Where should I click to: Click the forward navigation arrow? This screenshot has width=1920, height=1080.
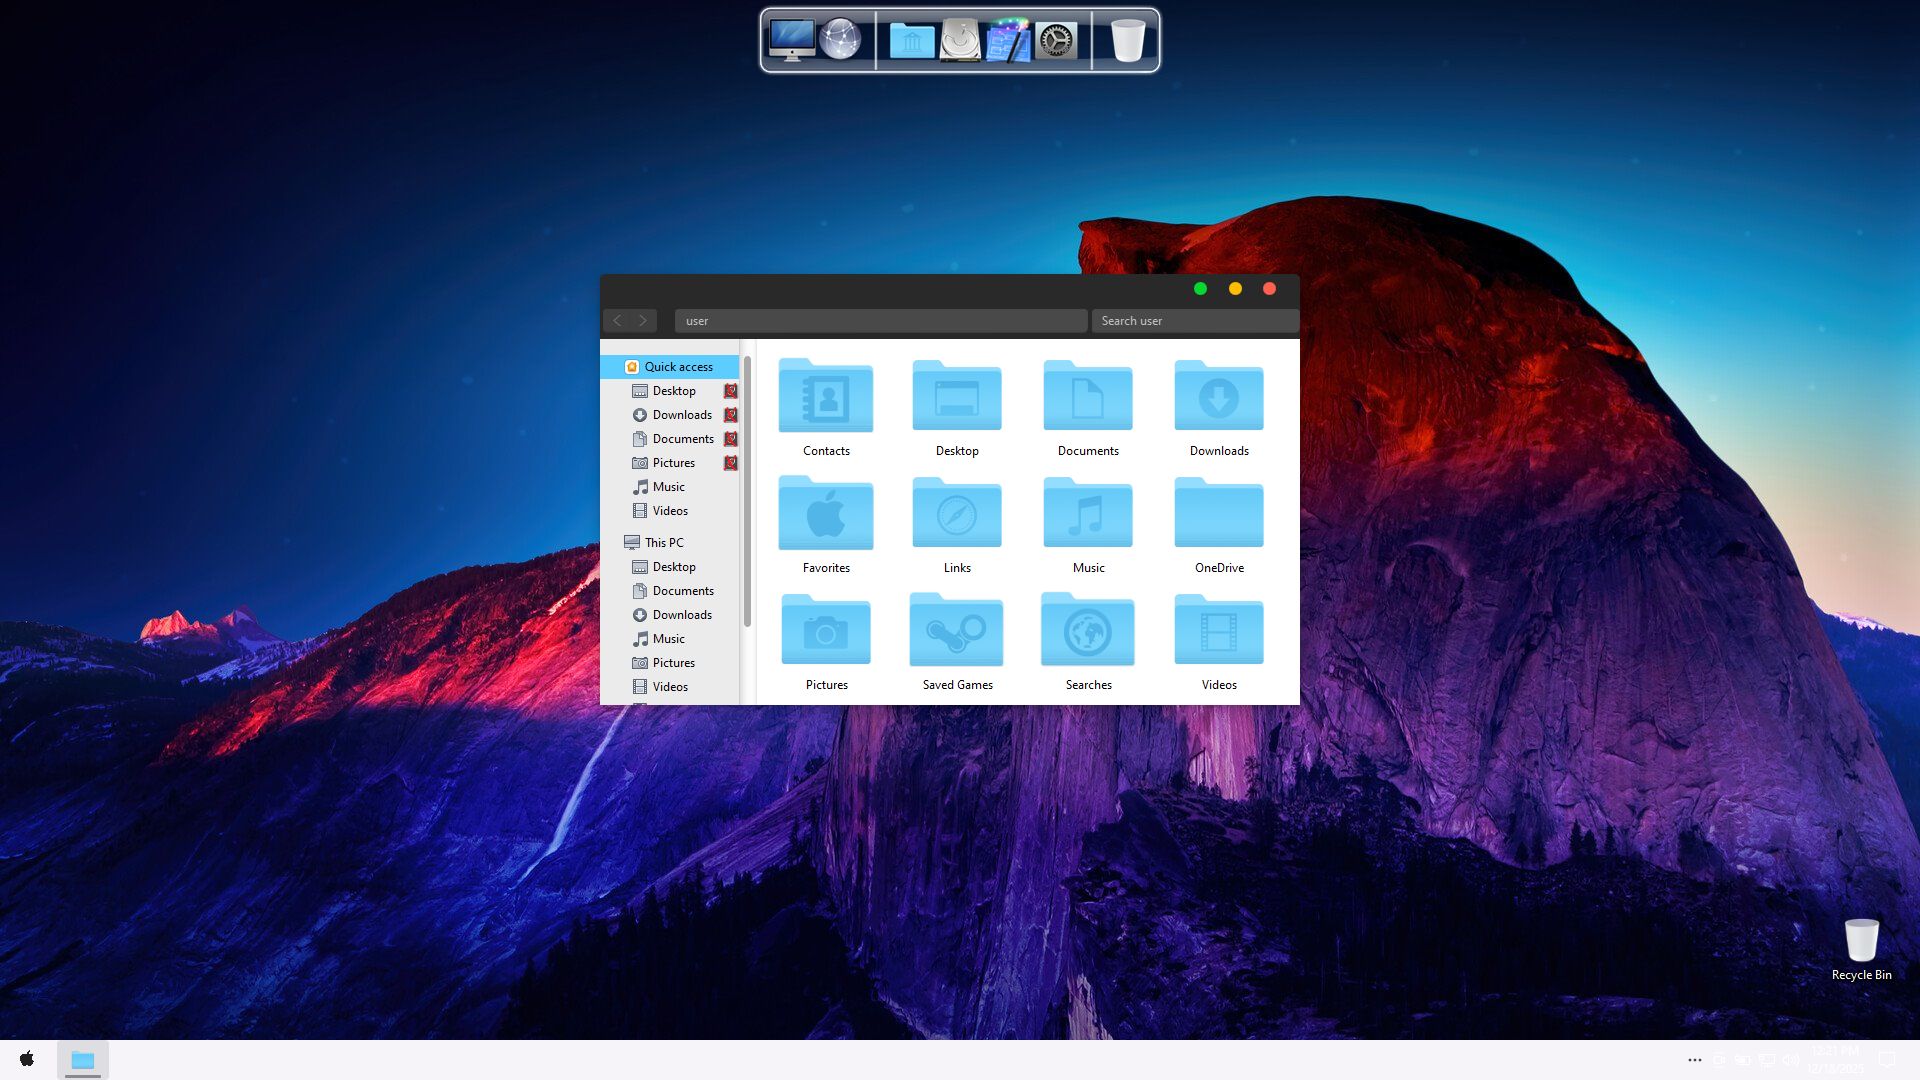[643, 321]
